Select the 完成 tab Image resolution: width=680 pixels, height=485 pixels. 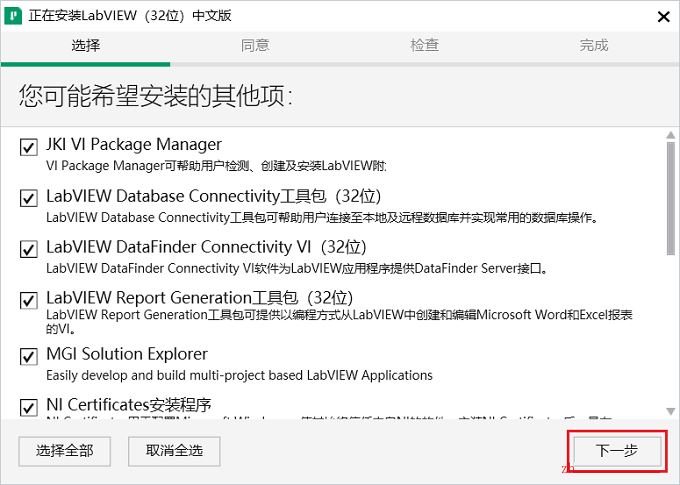[594, 46]
